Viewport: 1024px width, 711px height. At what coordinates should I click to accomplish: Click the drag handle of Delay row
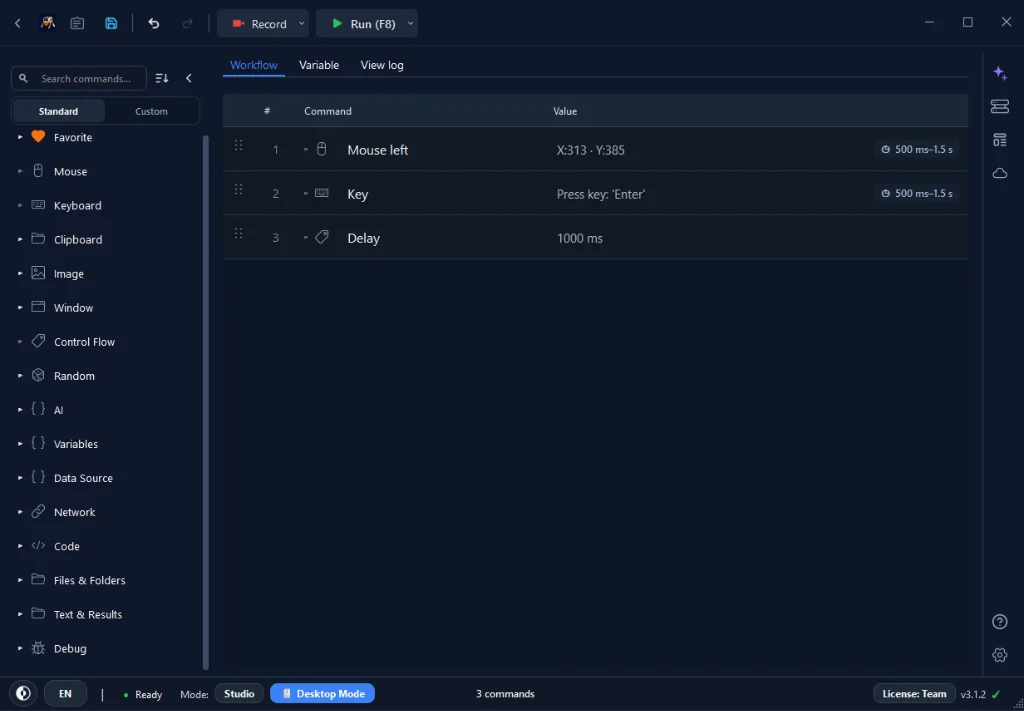tap(238, 233)
